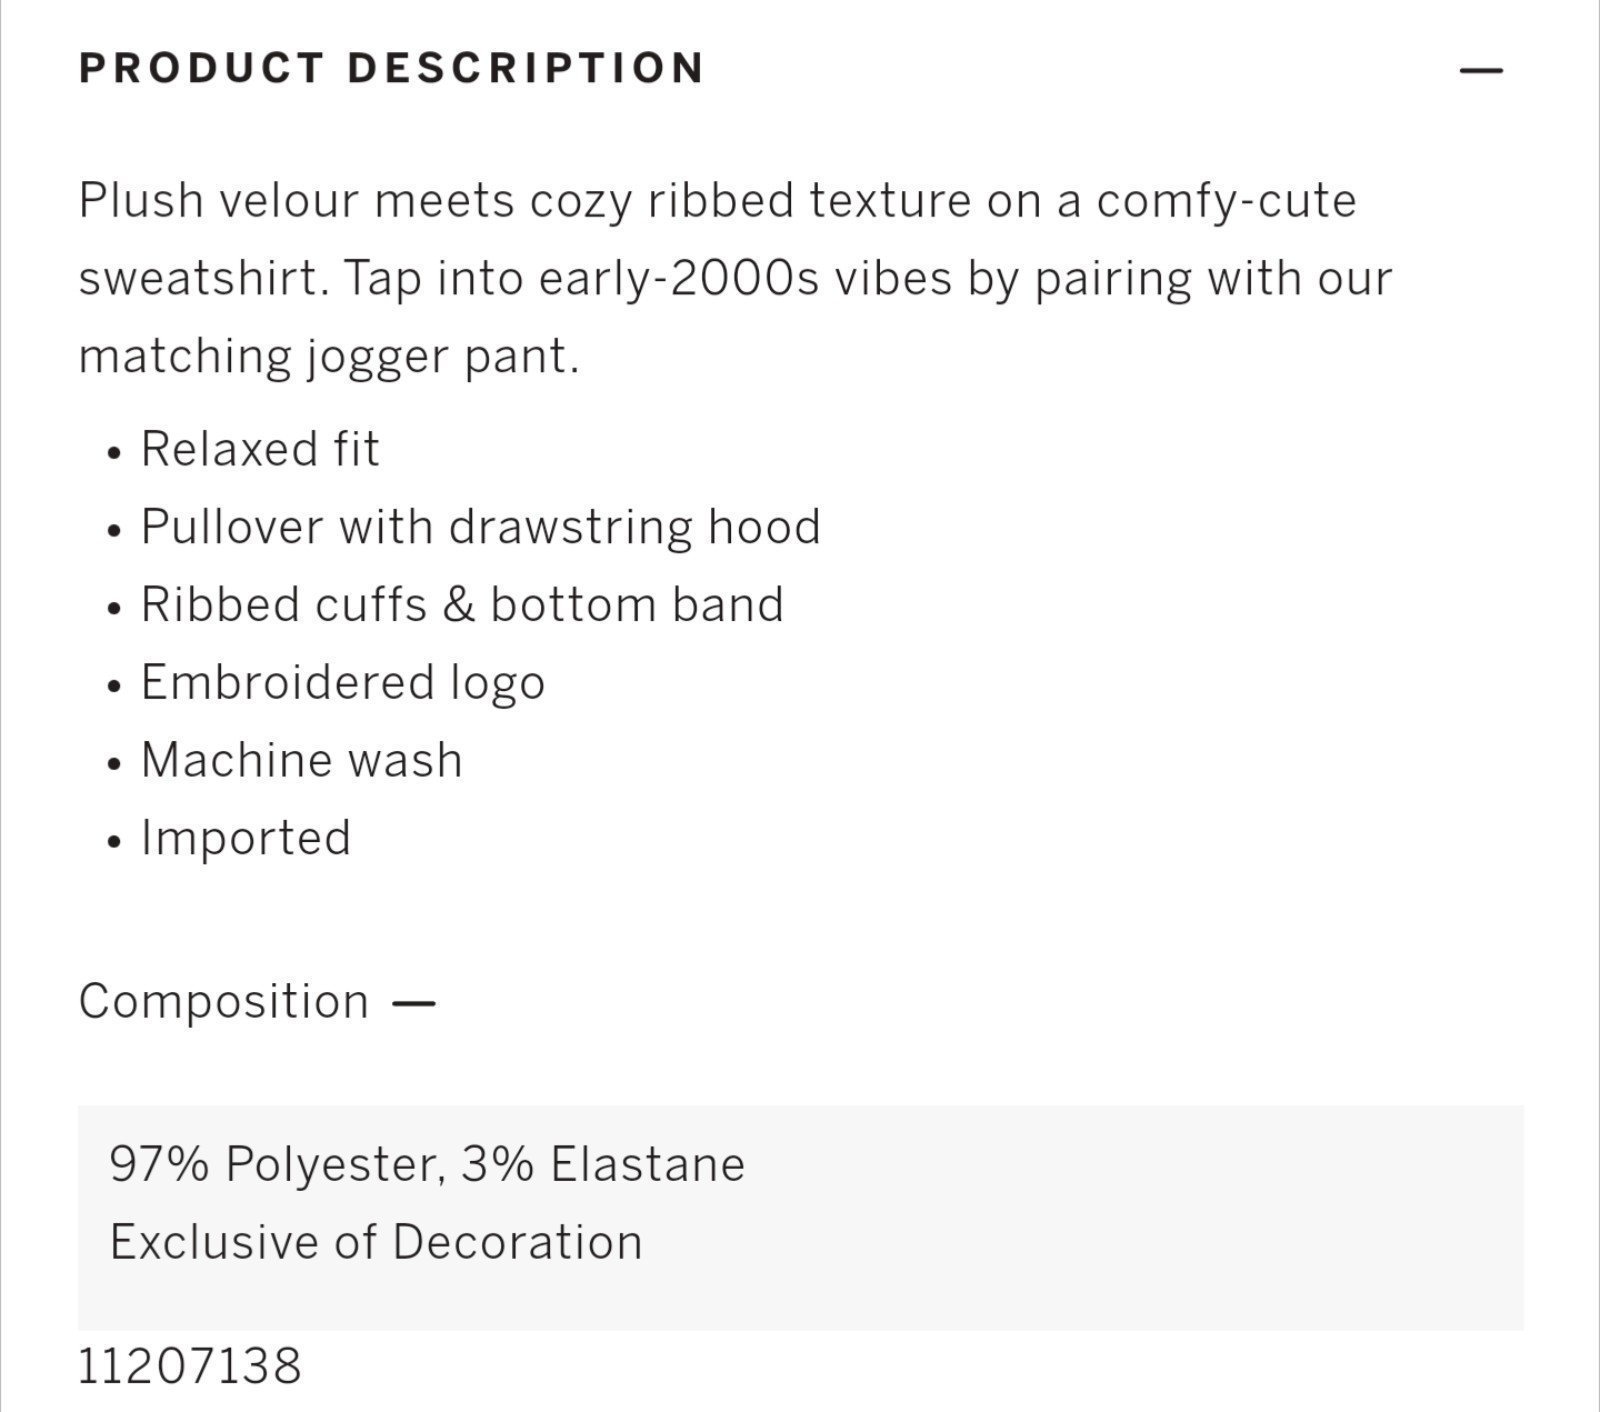Click the bullet dot before 'Imported'

click(115, 842)
